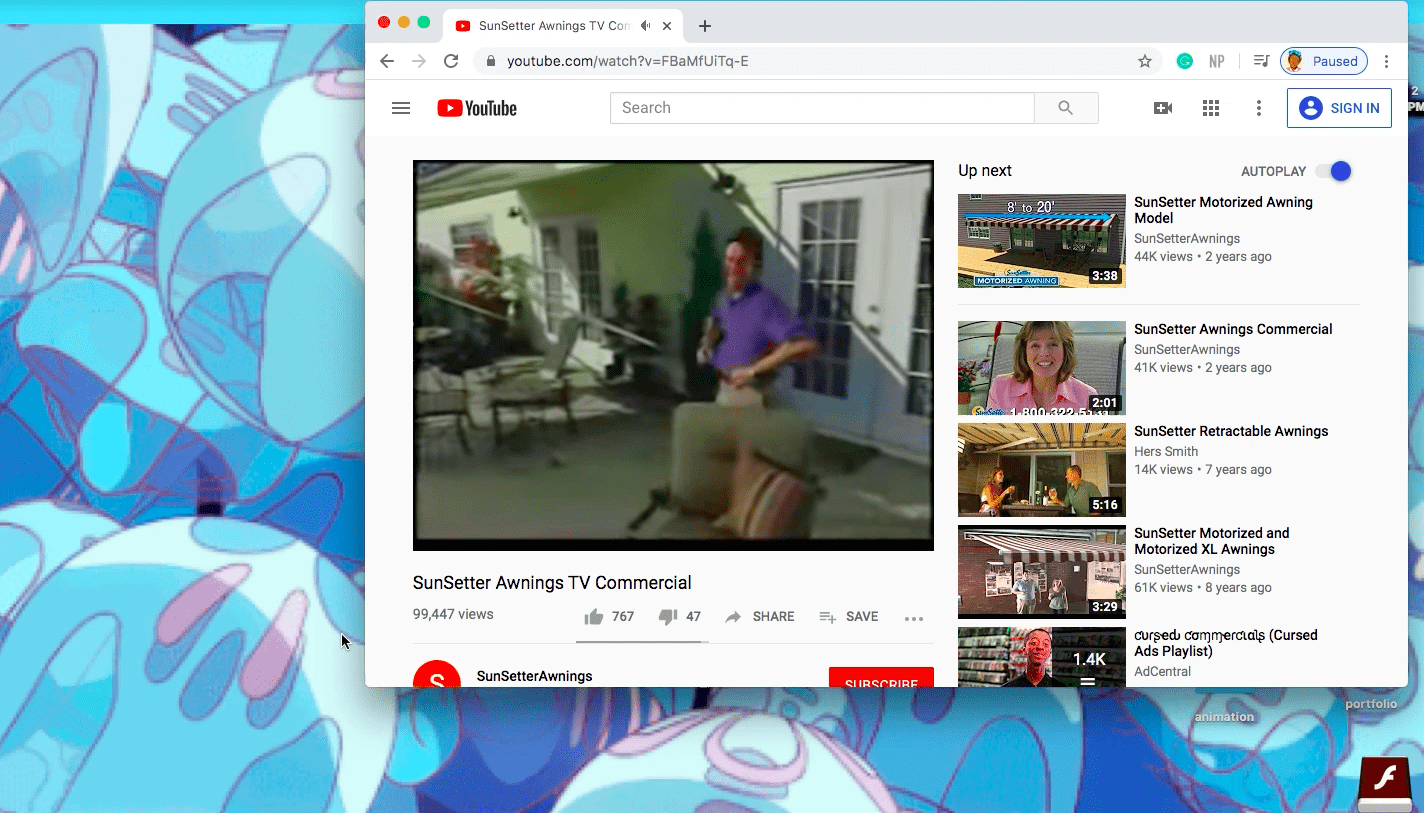
Task: Open the create video camera icon
Action: point(1163,108)
